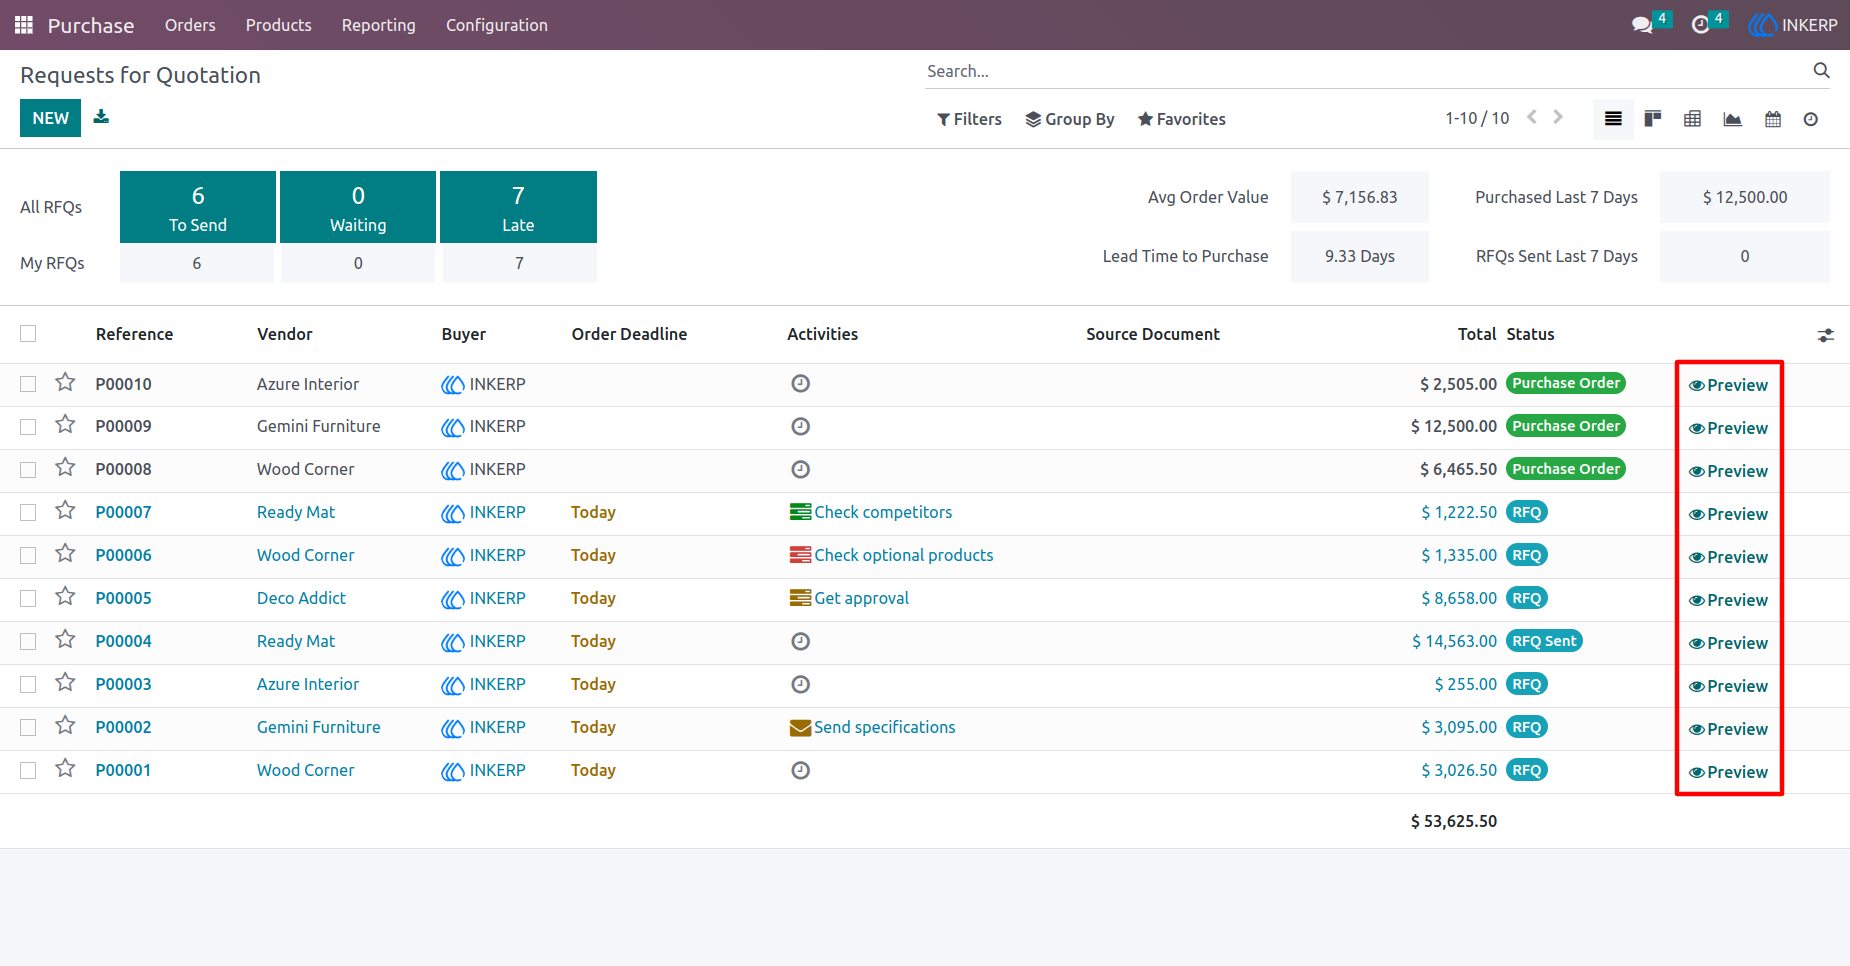1850x966 pixels.
Task: Click Preview for order P00003
Action: coord(1729,686)
